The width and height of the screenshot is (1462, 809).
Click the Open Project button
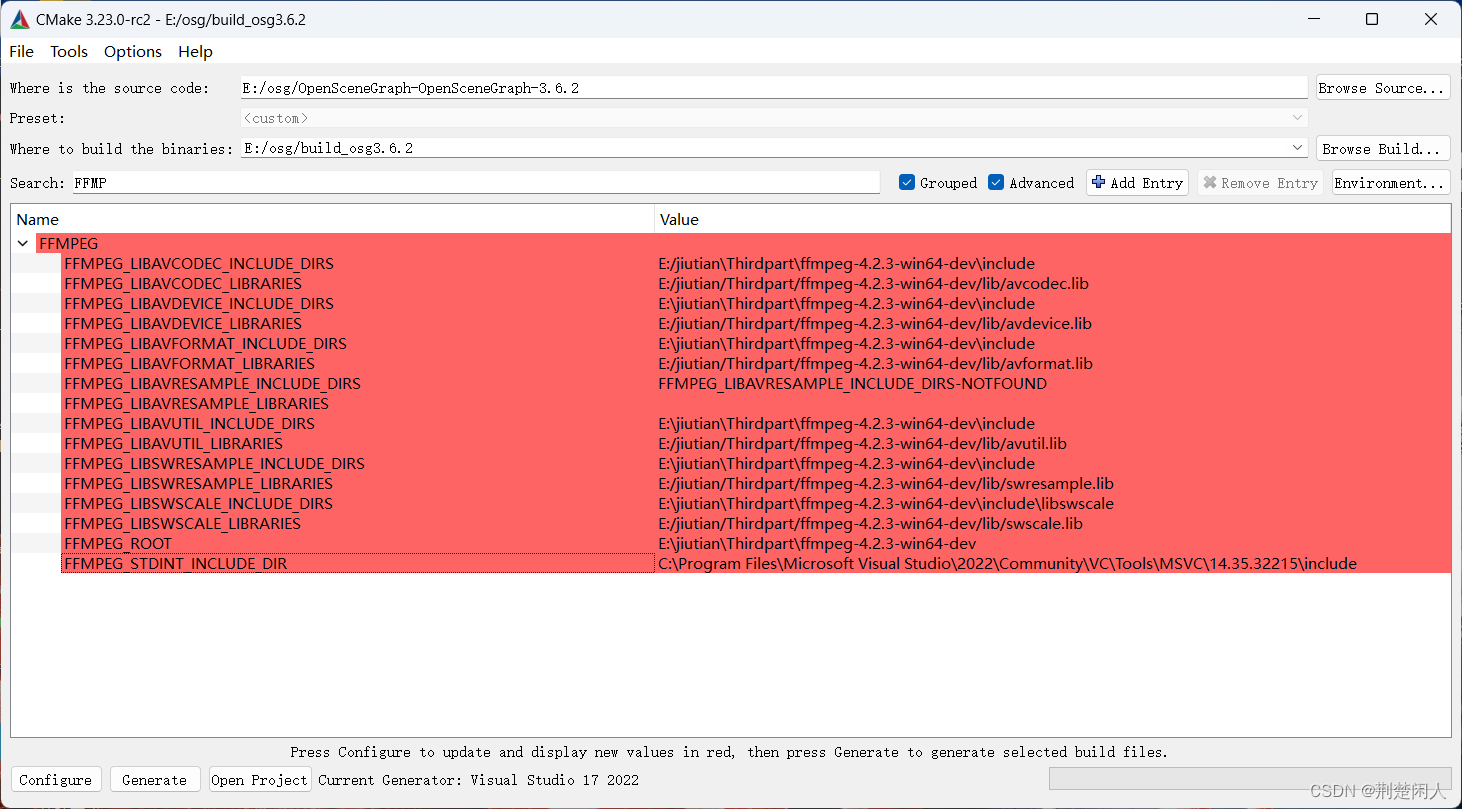point(260,780)
